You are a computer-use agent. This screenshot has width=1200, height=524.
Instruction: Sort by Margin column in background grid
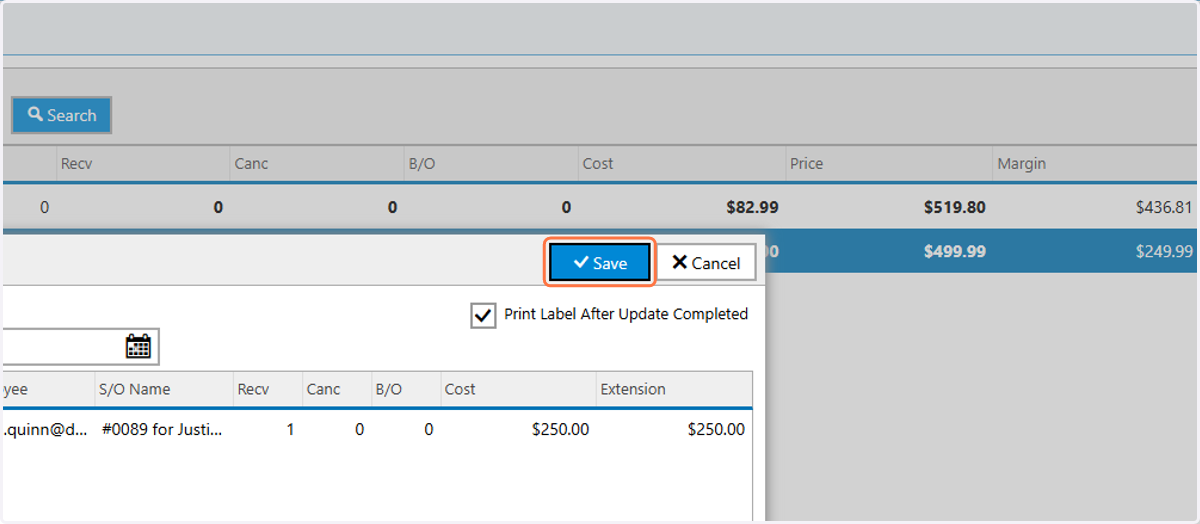click(x=1095, y=163)
